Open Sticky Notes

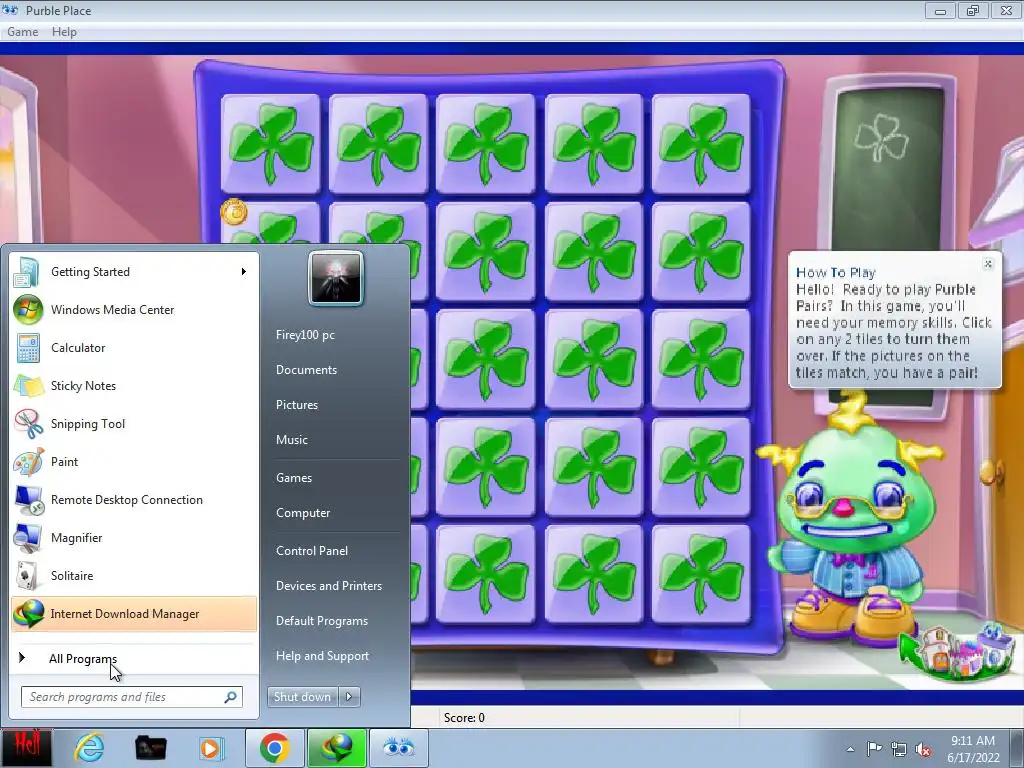[x=134, y=385]
